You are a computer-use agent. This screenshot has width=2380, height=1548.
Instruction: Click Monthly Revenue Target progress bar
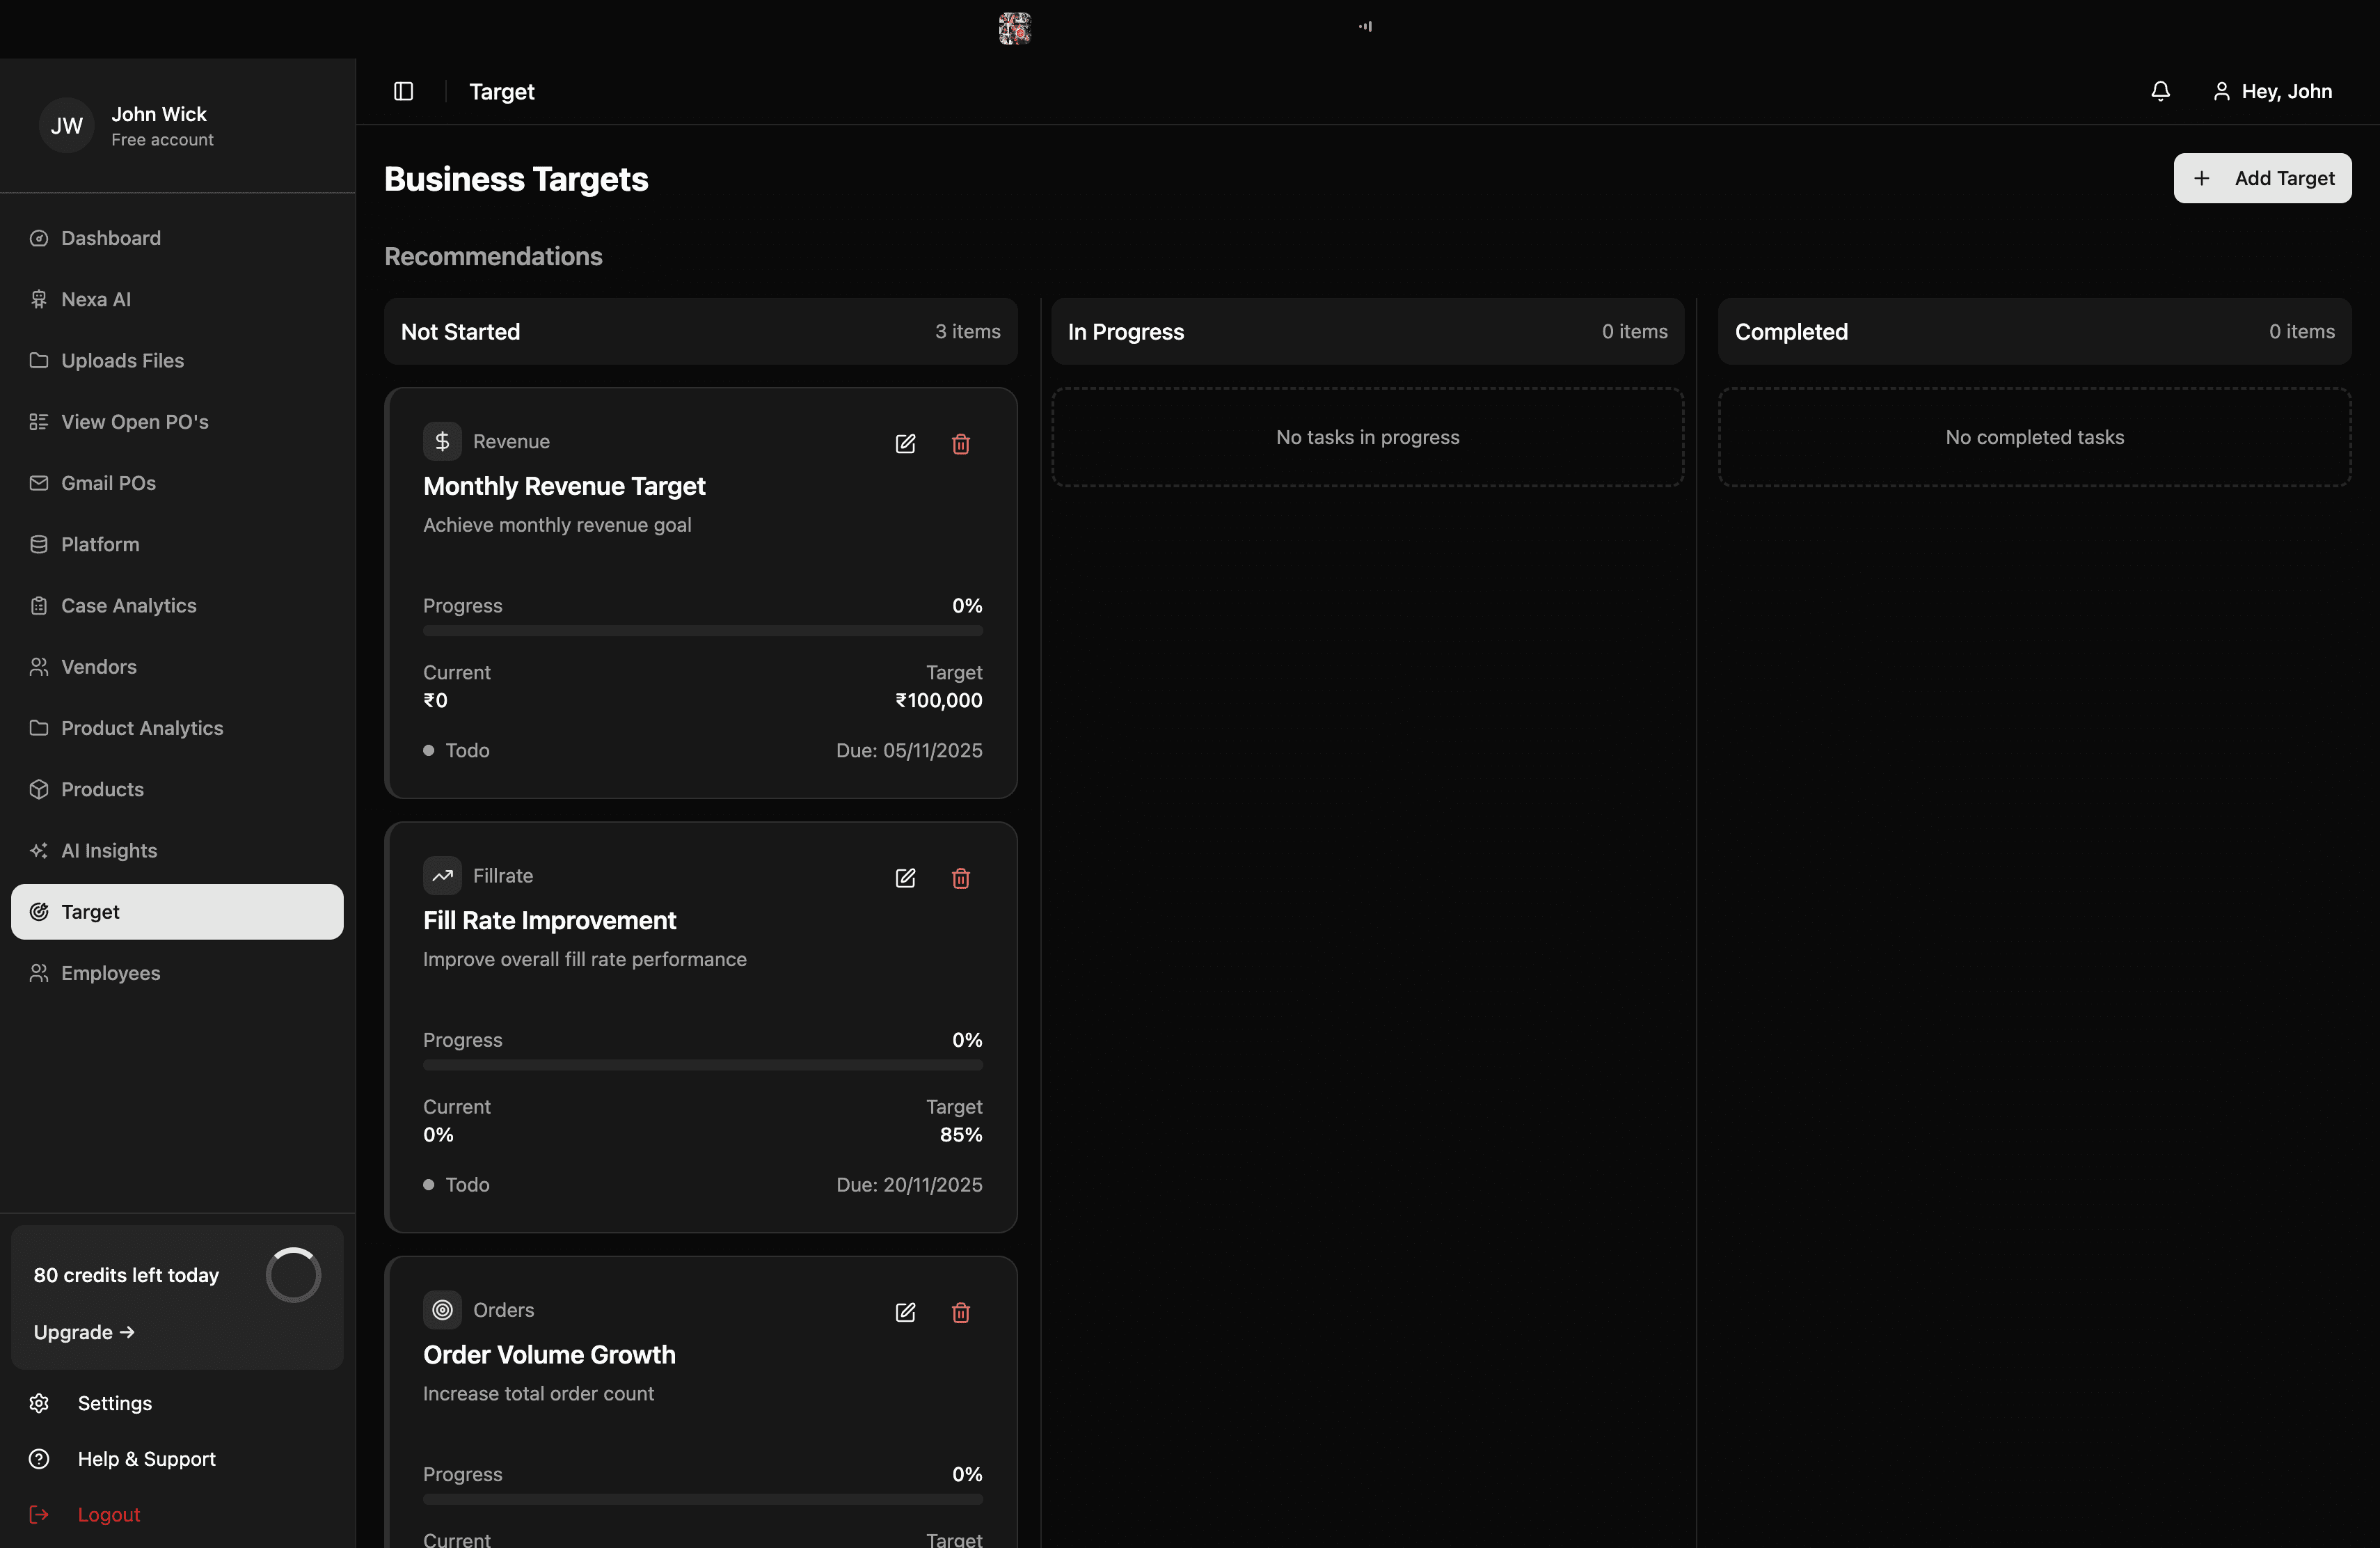[702, 631]
